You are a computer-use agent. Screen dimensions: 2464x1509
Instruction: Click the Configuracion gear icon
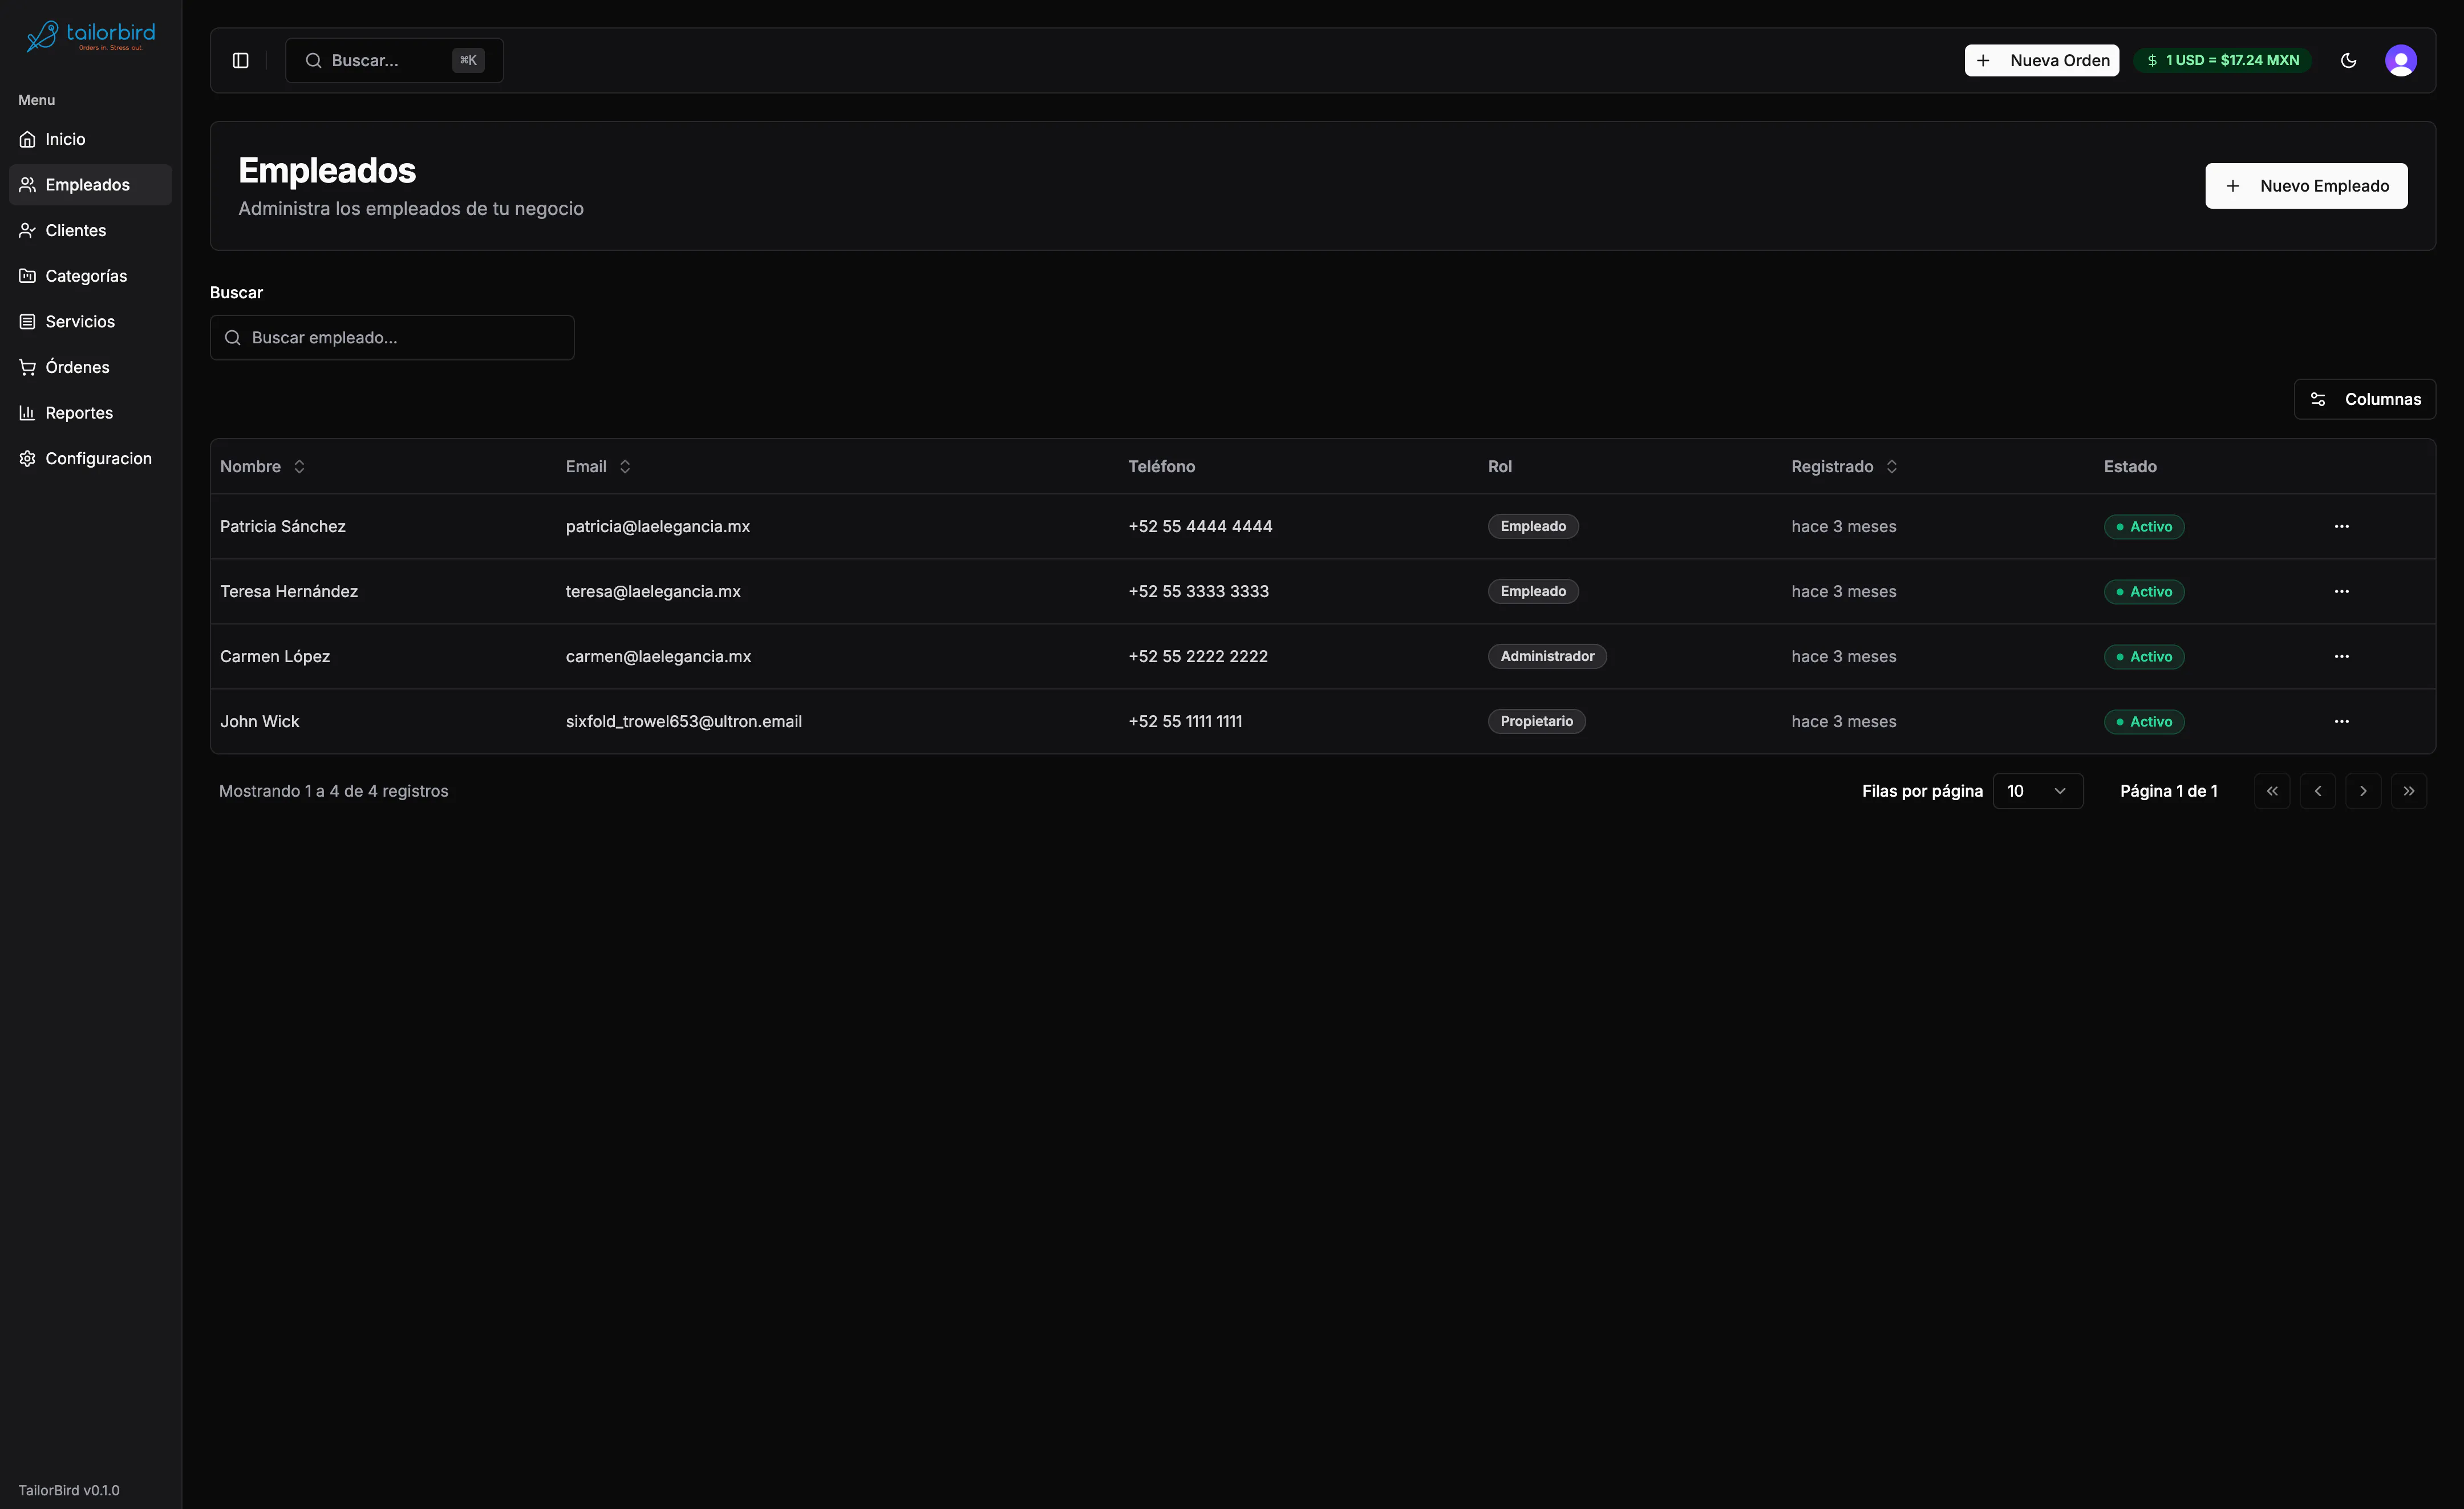click(x=27, y=458)
